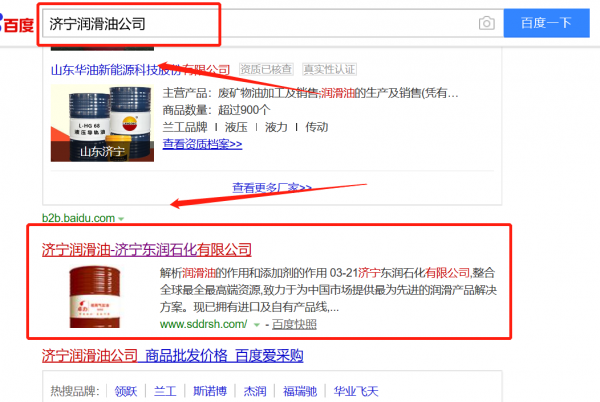Open dropdown arrow beside www.sddrsh.com
The height and width of the screenshot is (402, 600).
click(256, 325)
